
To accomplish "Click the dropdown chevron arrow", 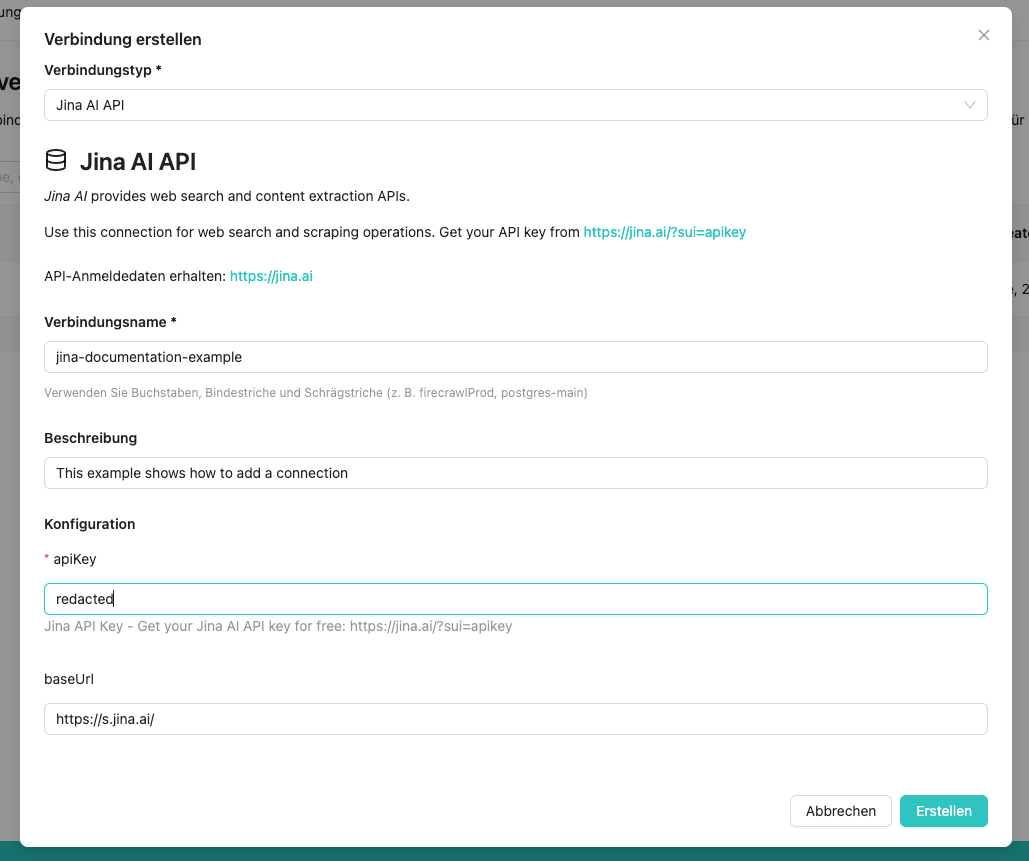I will click(x=969, y=105).
